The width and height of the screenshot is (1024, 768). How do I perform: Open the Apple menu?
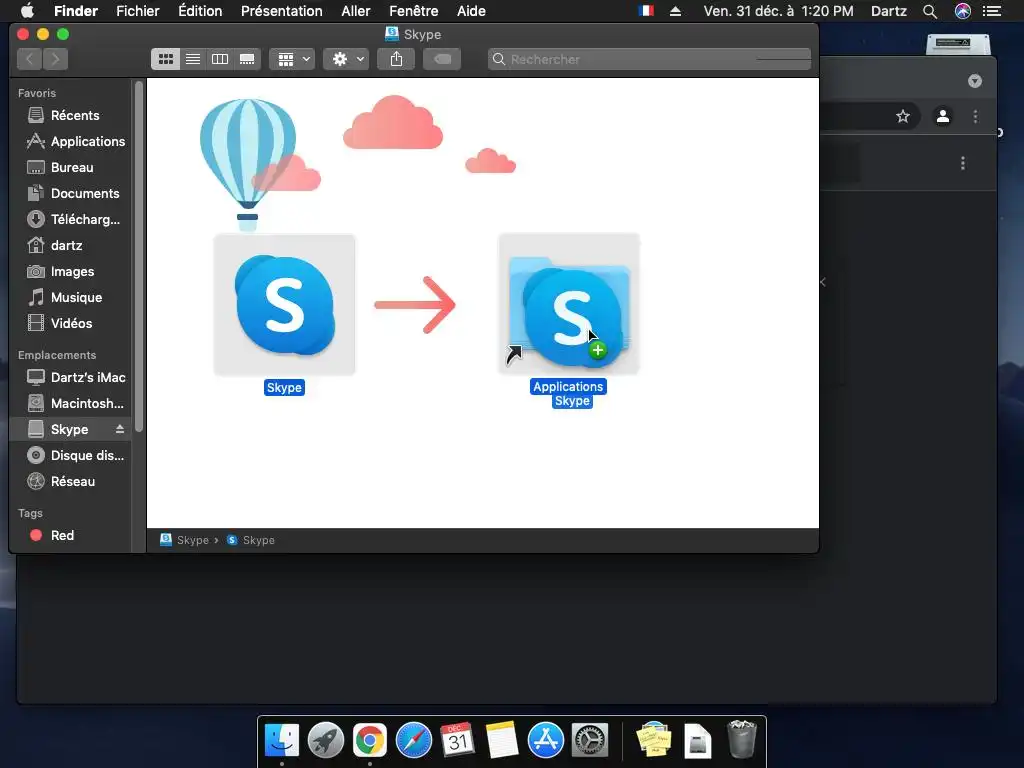27,11
